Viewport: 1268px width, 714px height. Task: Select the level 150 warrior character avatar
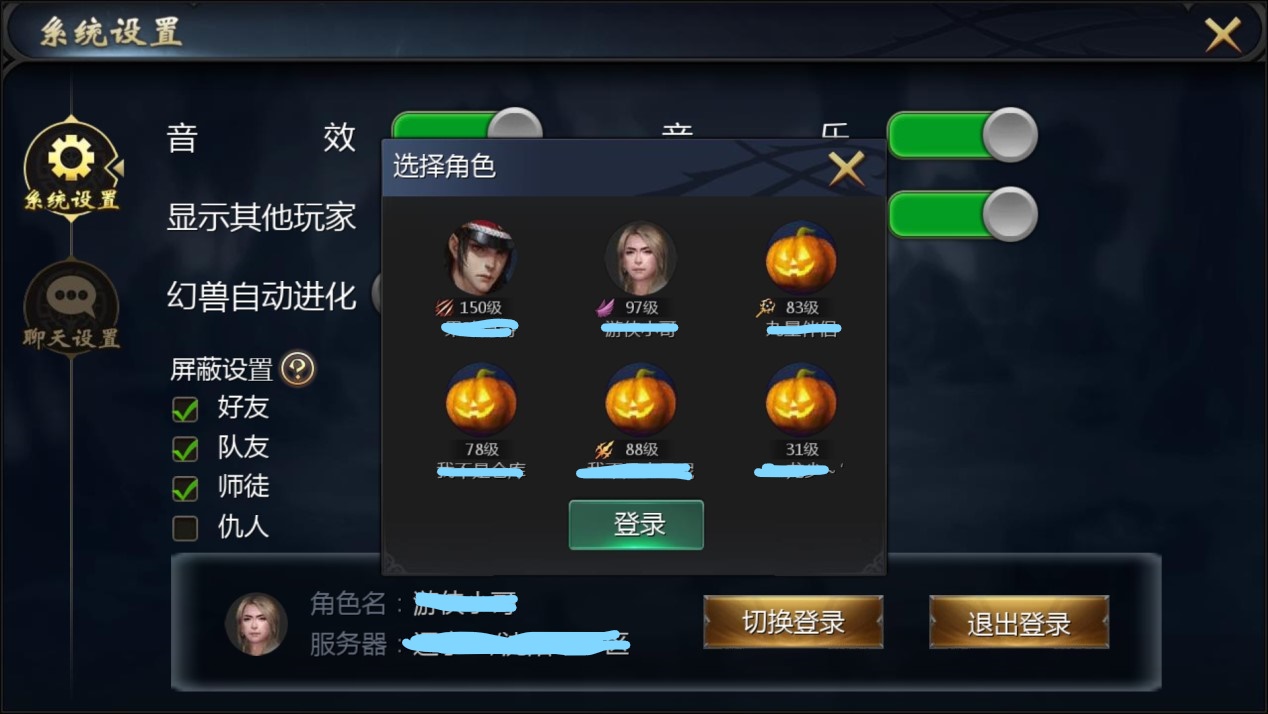coord(481,257)
